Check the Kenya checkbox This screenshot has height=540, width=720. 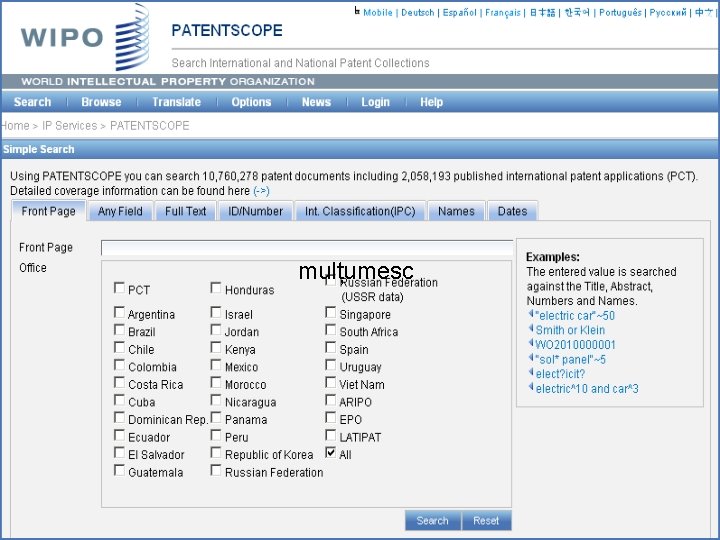[215, 348]
